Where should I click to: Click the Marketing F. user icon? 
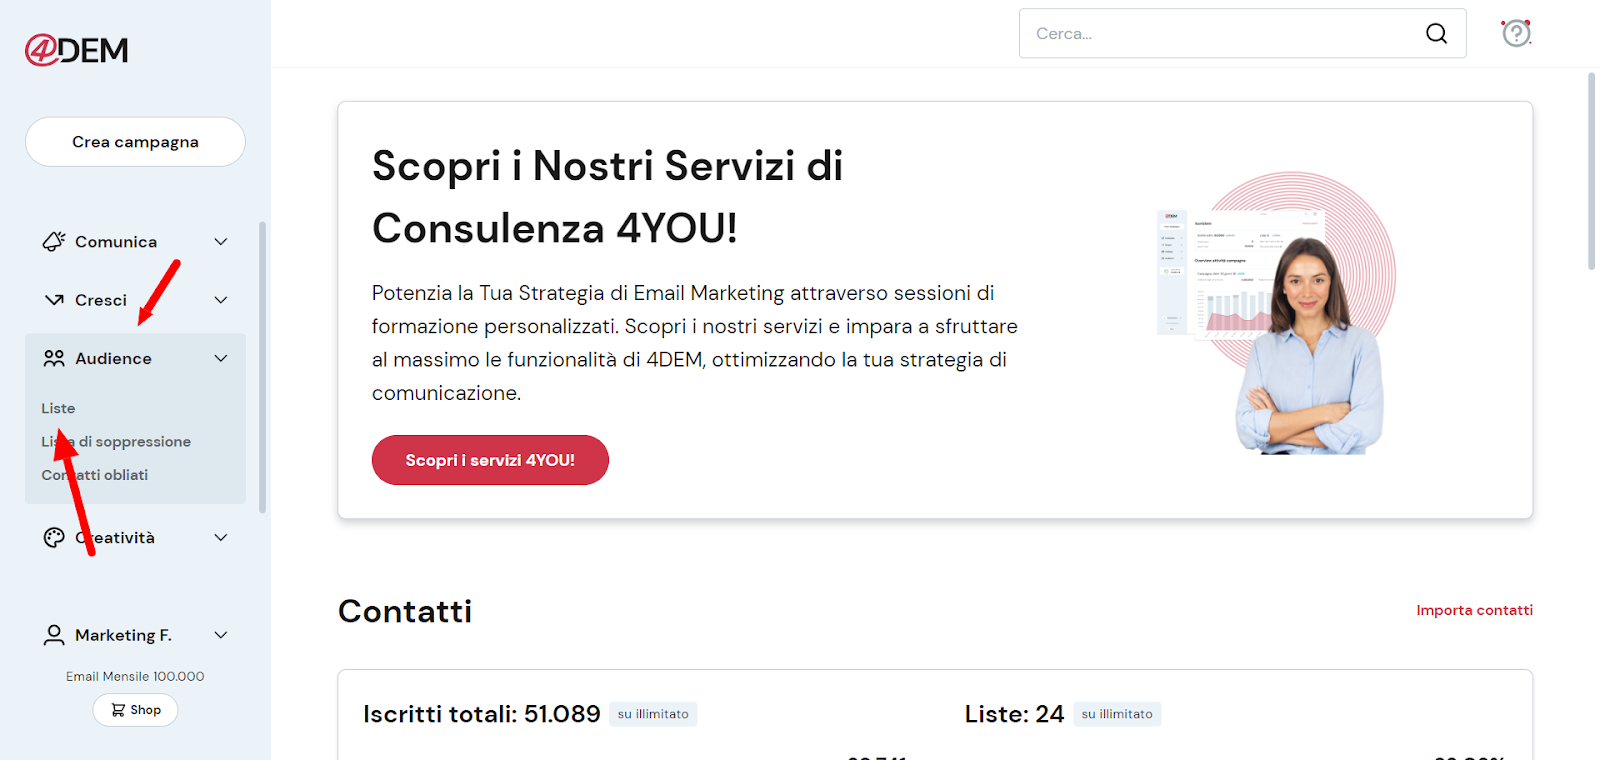[54, 635]
